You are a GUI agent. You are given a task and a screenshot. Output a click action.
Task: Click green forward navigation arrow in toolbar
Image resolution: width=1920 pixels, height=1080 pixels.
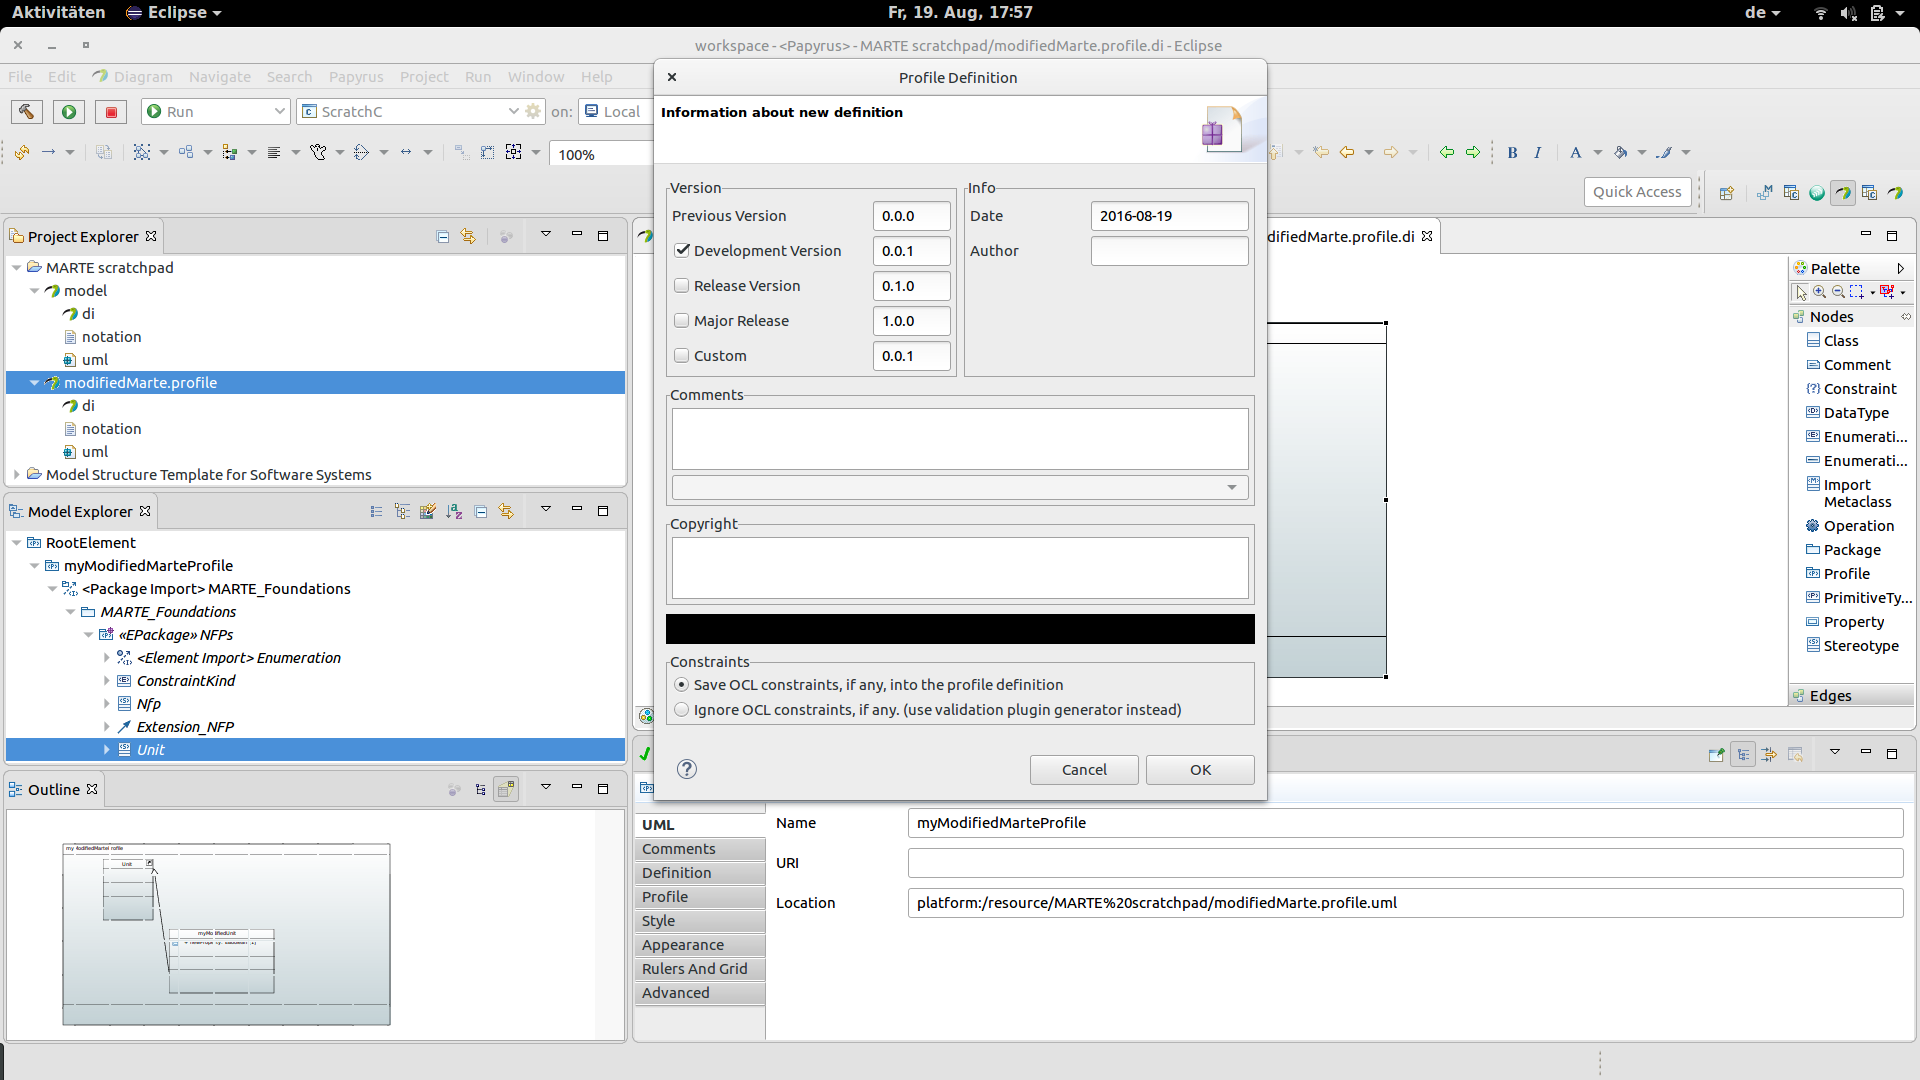[x=1473, y=152]
